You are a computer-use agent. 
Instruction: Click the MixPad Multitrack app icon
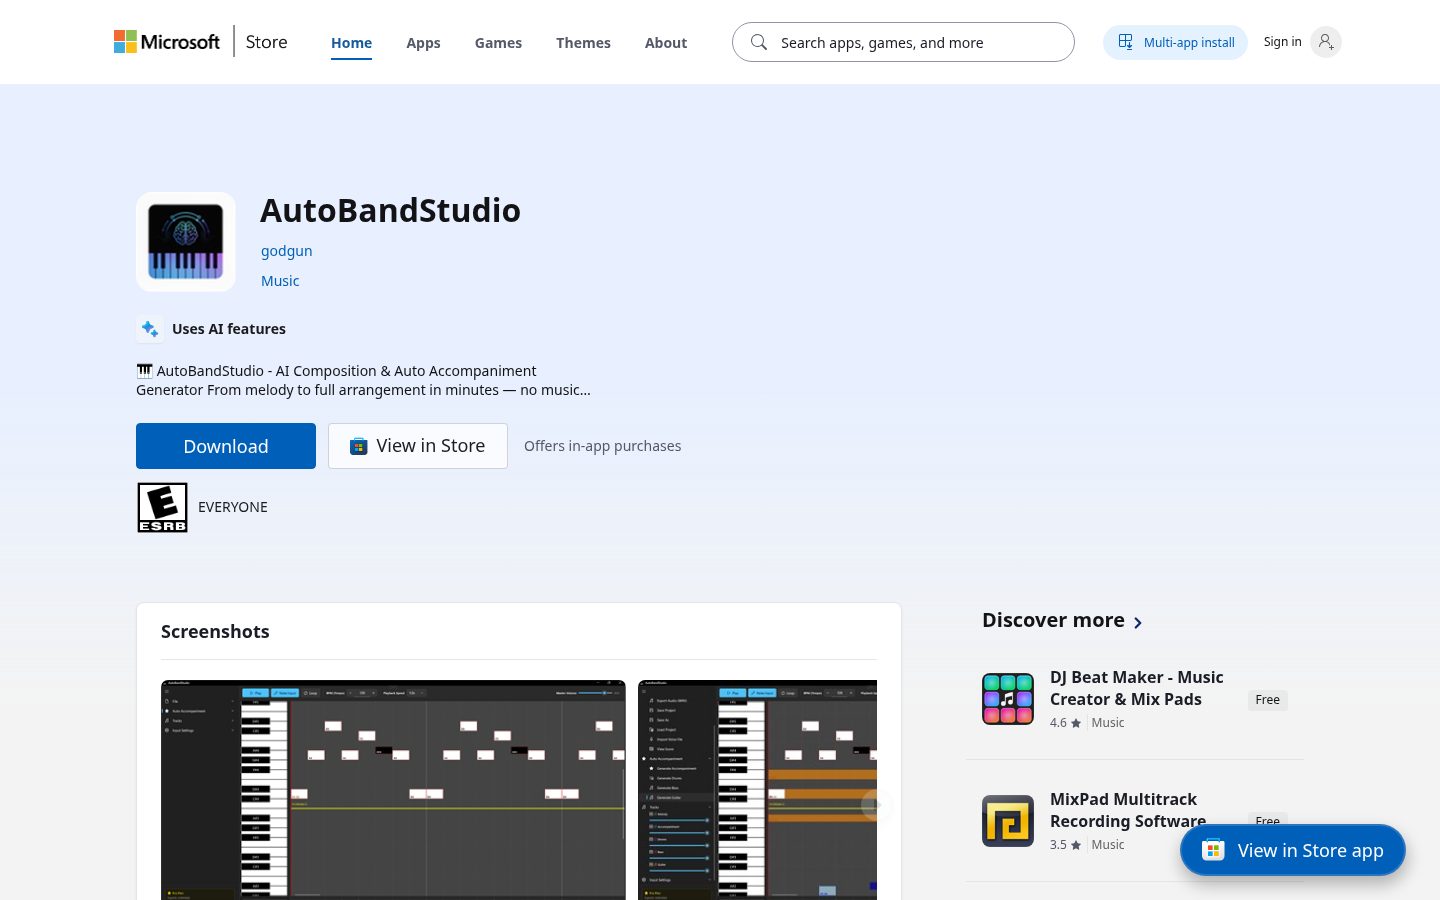click(x=1008, y=821)
